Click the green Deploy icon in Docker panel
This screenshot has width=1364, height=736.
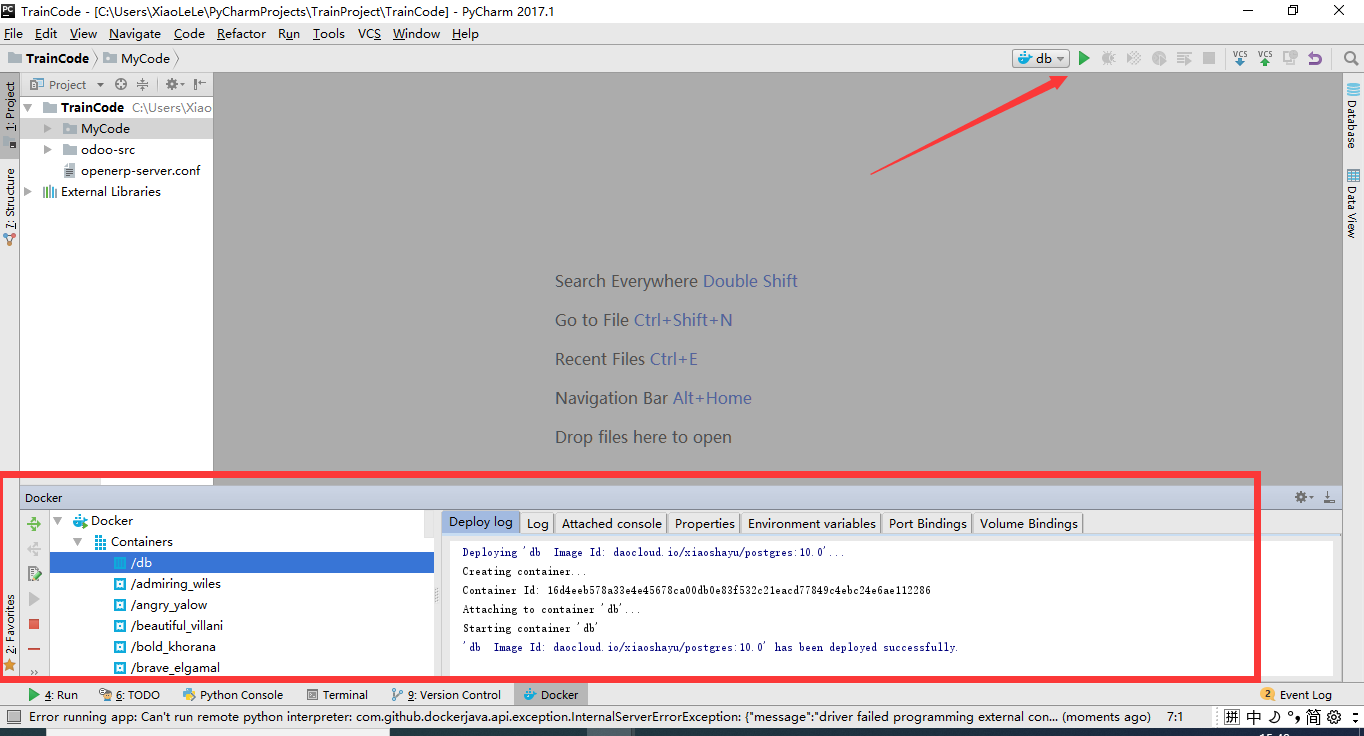click(34, 524)
